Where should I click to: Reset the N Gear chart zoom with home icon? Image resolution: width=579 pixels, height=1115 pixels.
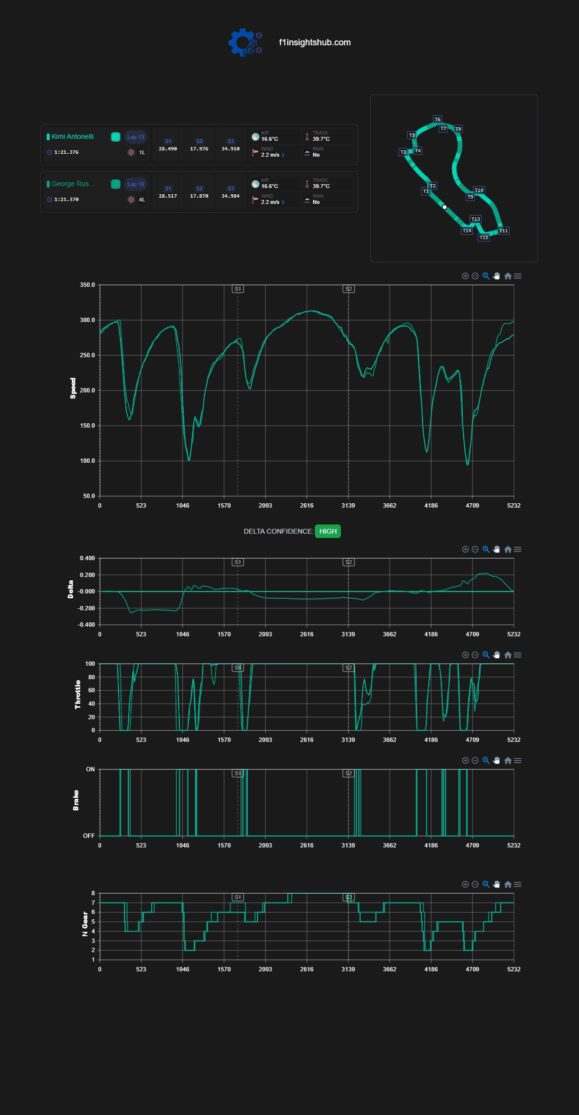point(508,884)
